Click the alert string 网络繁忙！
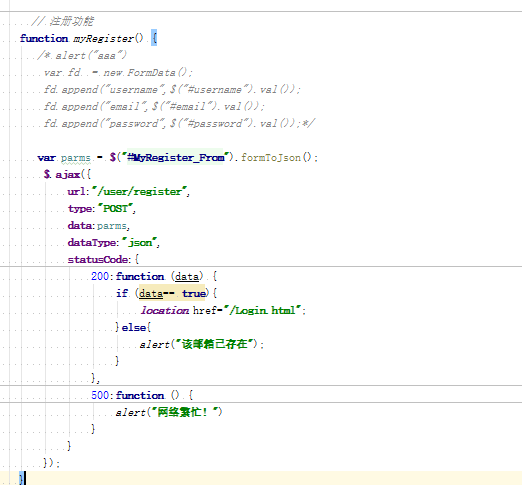 point(185,412)
